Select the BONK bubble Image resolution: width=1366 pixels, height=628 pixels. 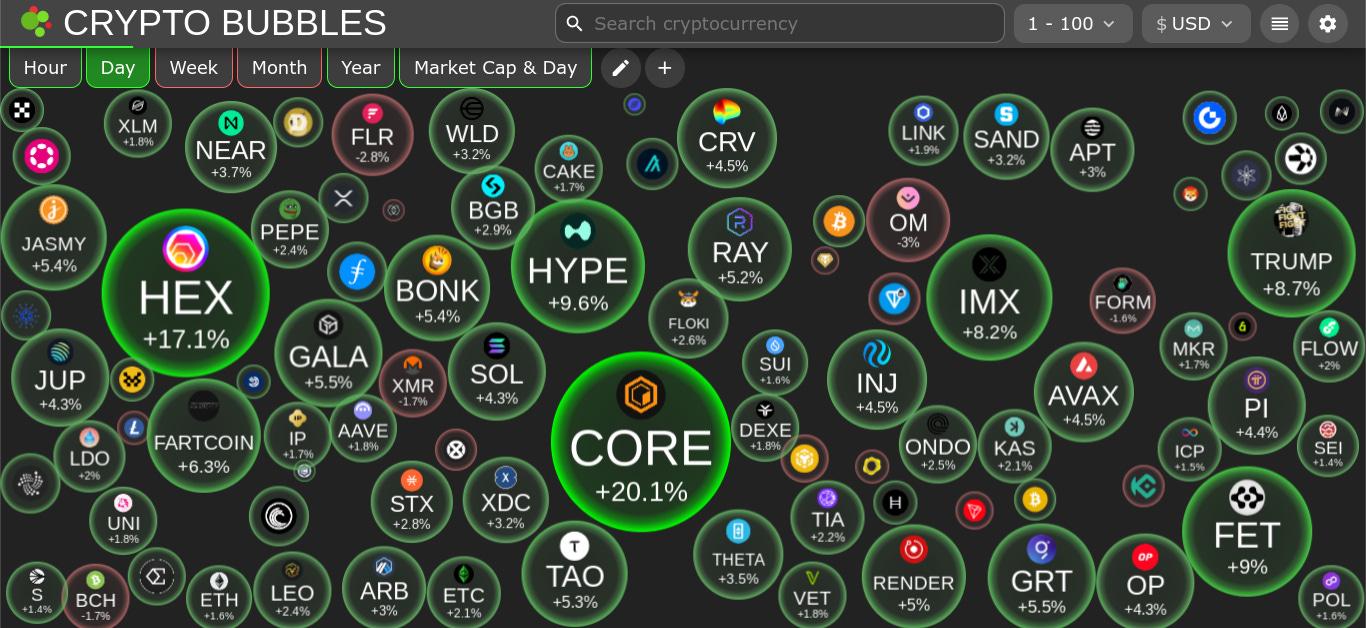click(437, 287)
